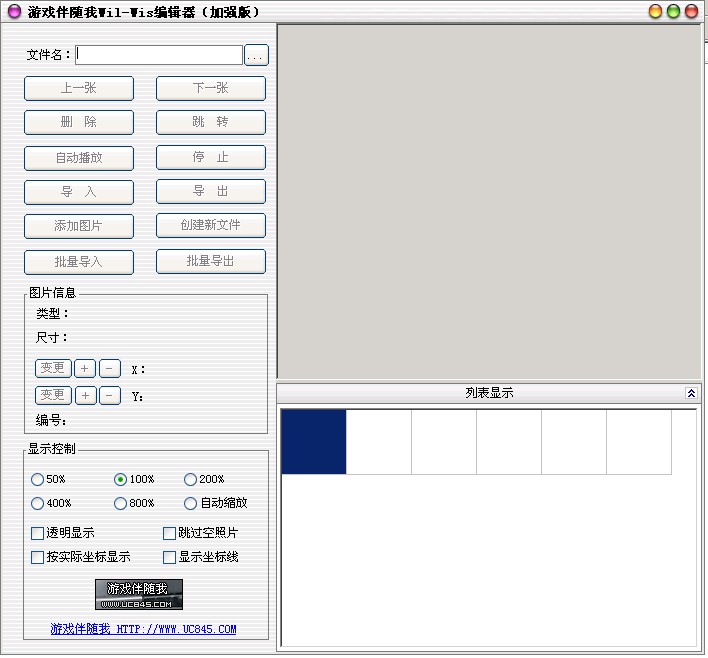Viewport: 708px width, 658px height.
Task: Open the 游戏伴随我 website link
Action: coord(143,630)
